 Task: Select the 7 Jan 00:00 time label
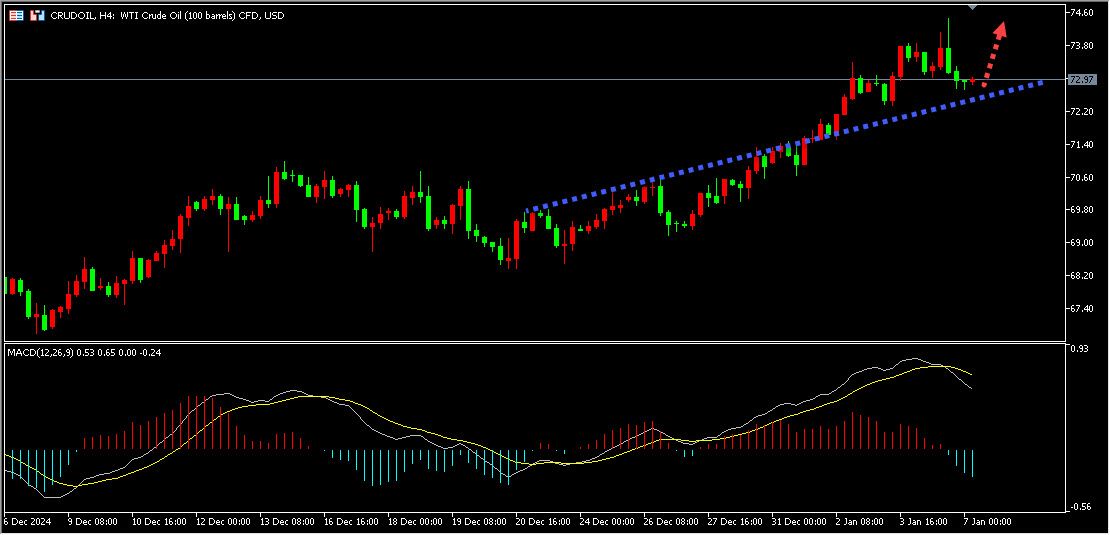pyautogui.click(x=986, y=522)
